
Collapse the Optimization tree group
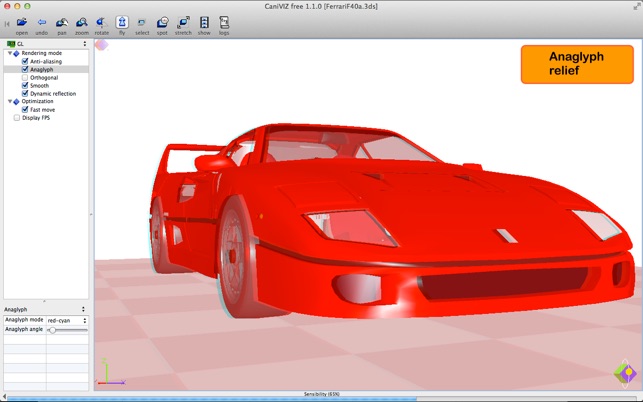click(10, 101)
